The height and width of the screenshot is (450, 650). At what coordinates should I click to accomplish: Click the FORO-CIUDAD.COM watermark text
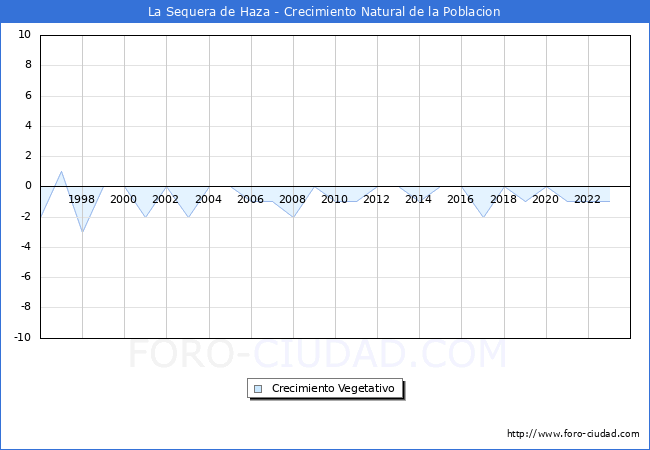click(318, 355)
